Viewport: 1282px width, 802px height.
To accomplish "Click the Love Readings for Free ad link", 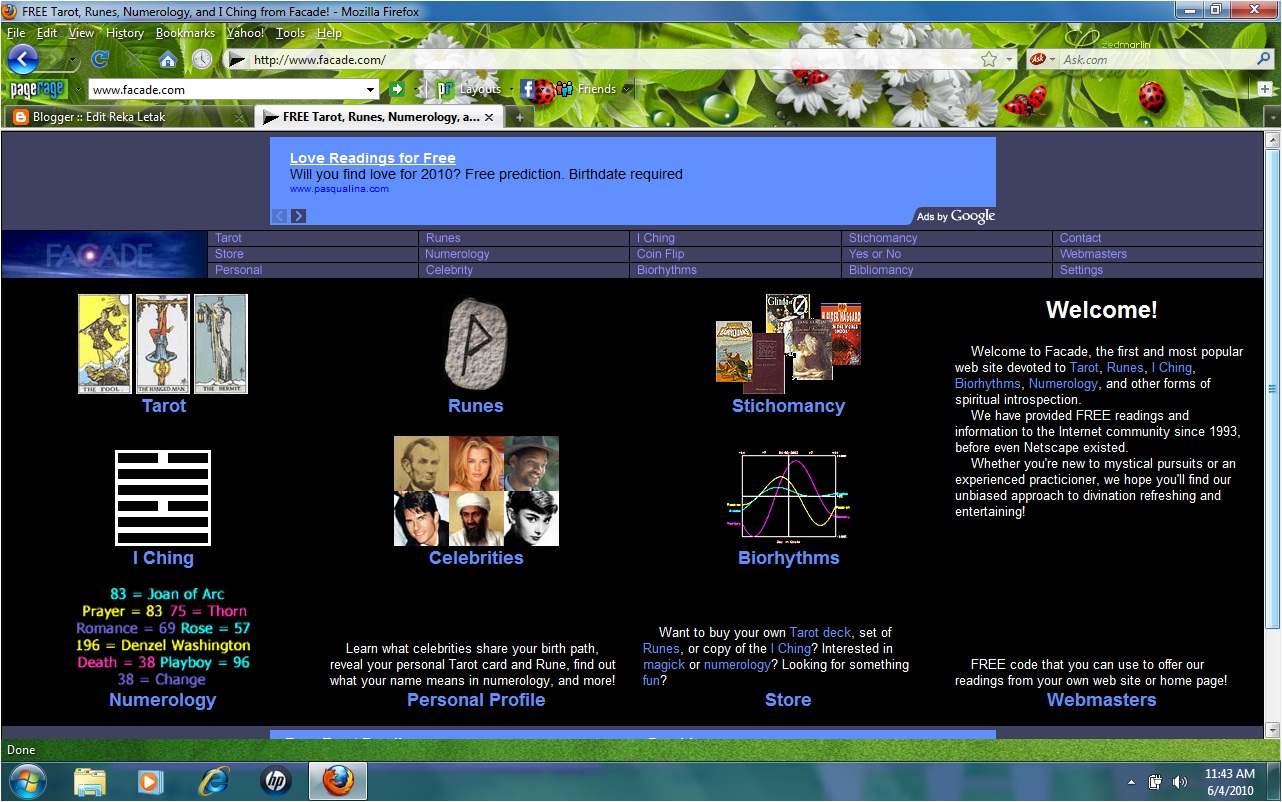I will pyautogui.click(x=372, y=158).
